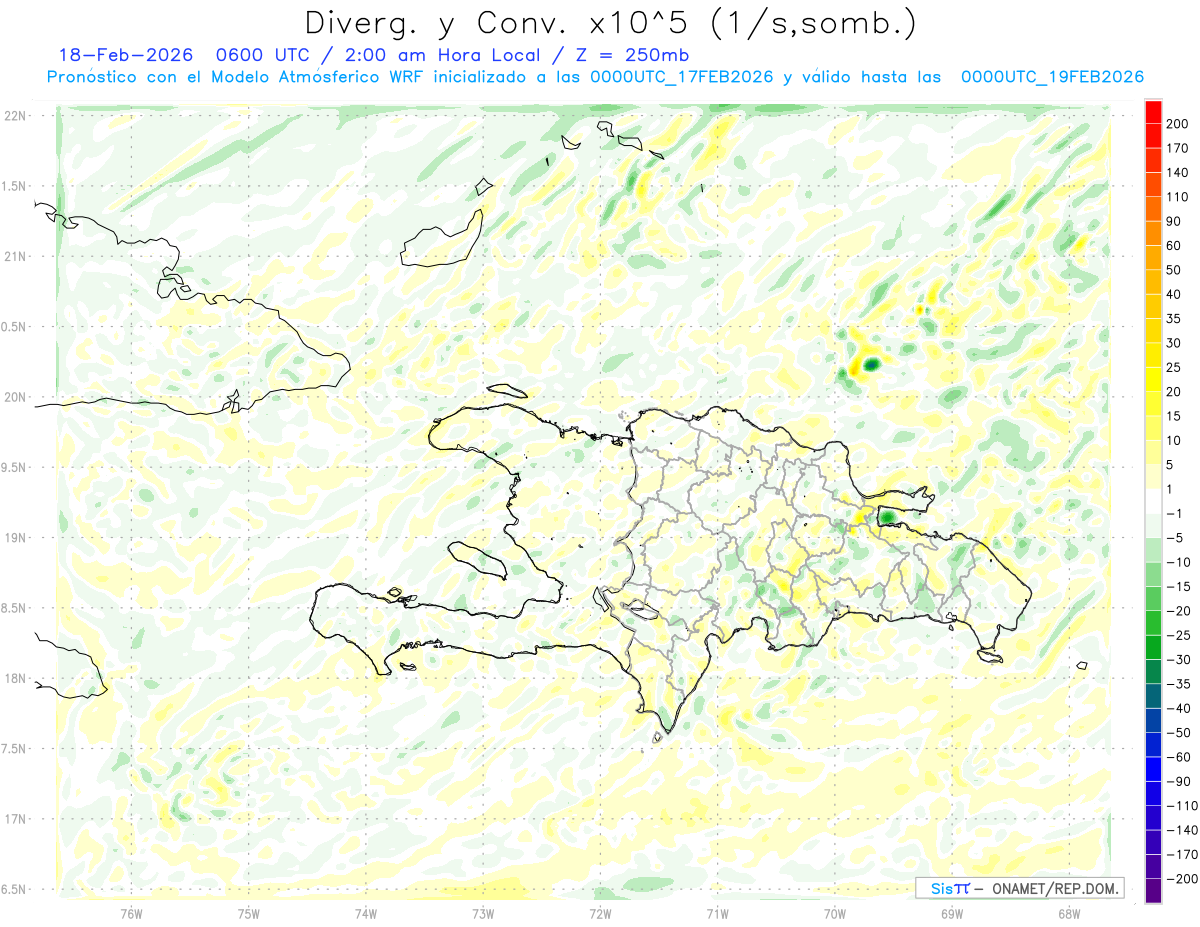Click the '-10' color bar value
Viewport: 1200px width, 927px height.
click(x=1178, y=562)
